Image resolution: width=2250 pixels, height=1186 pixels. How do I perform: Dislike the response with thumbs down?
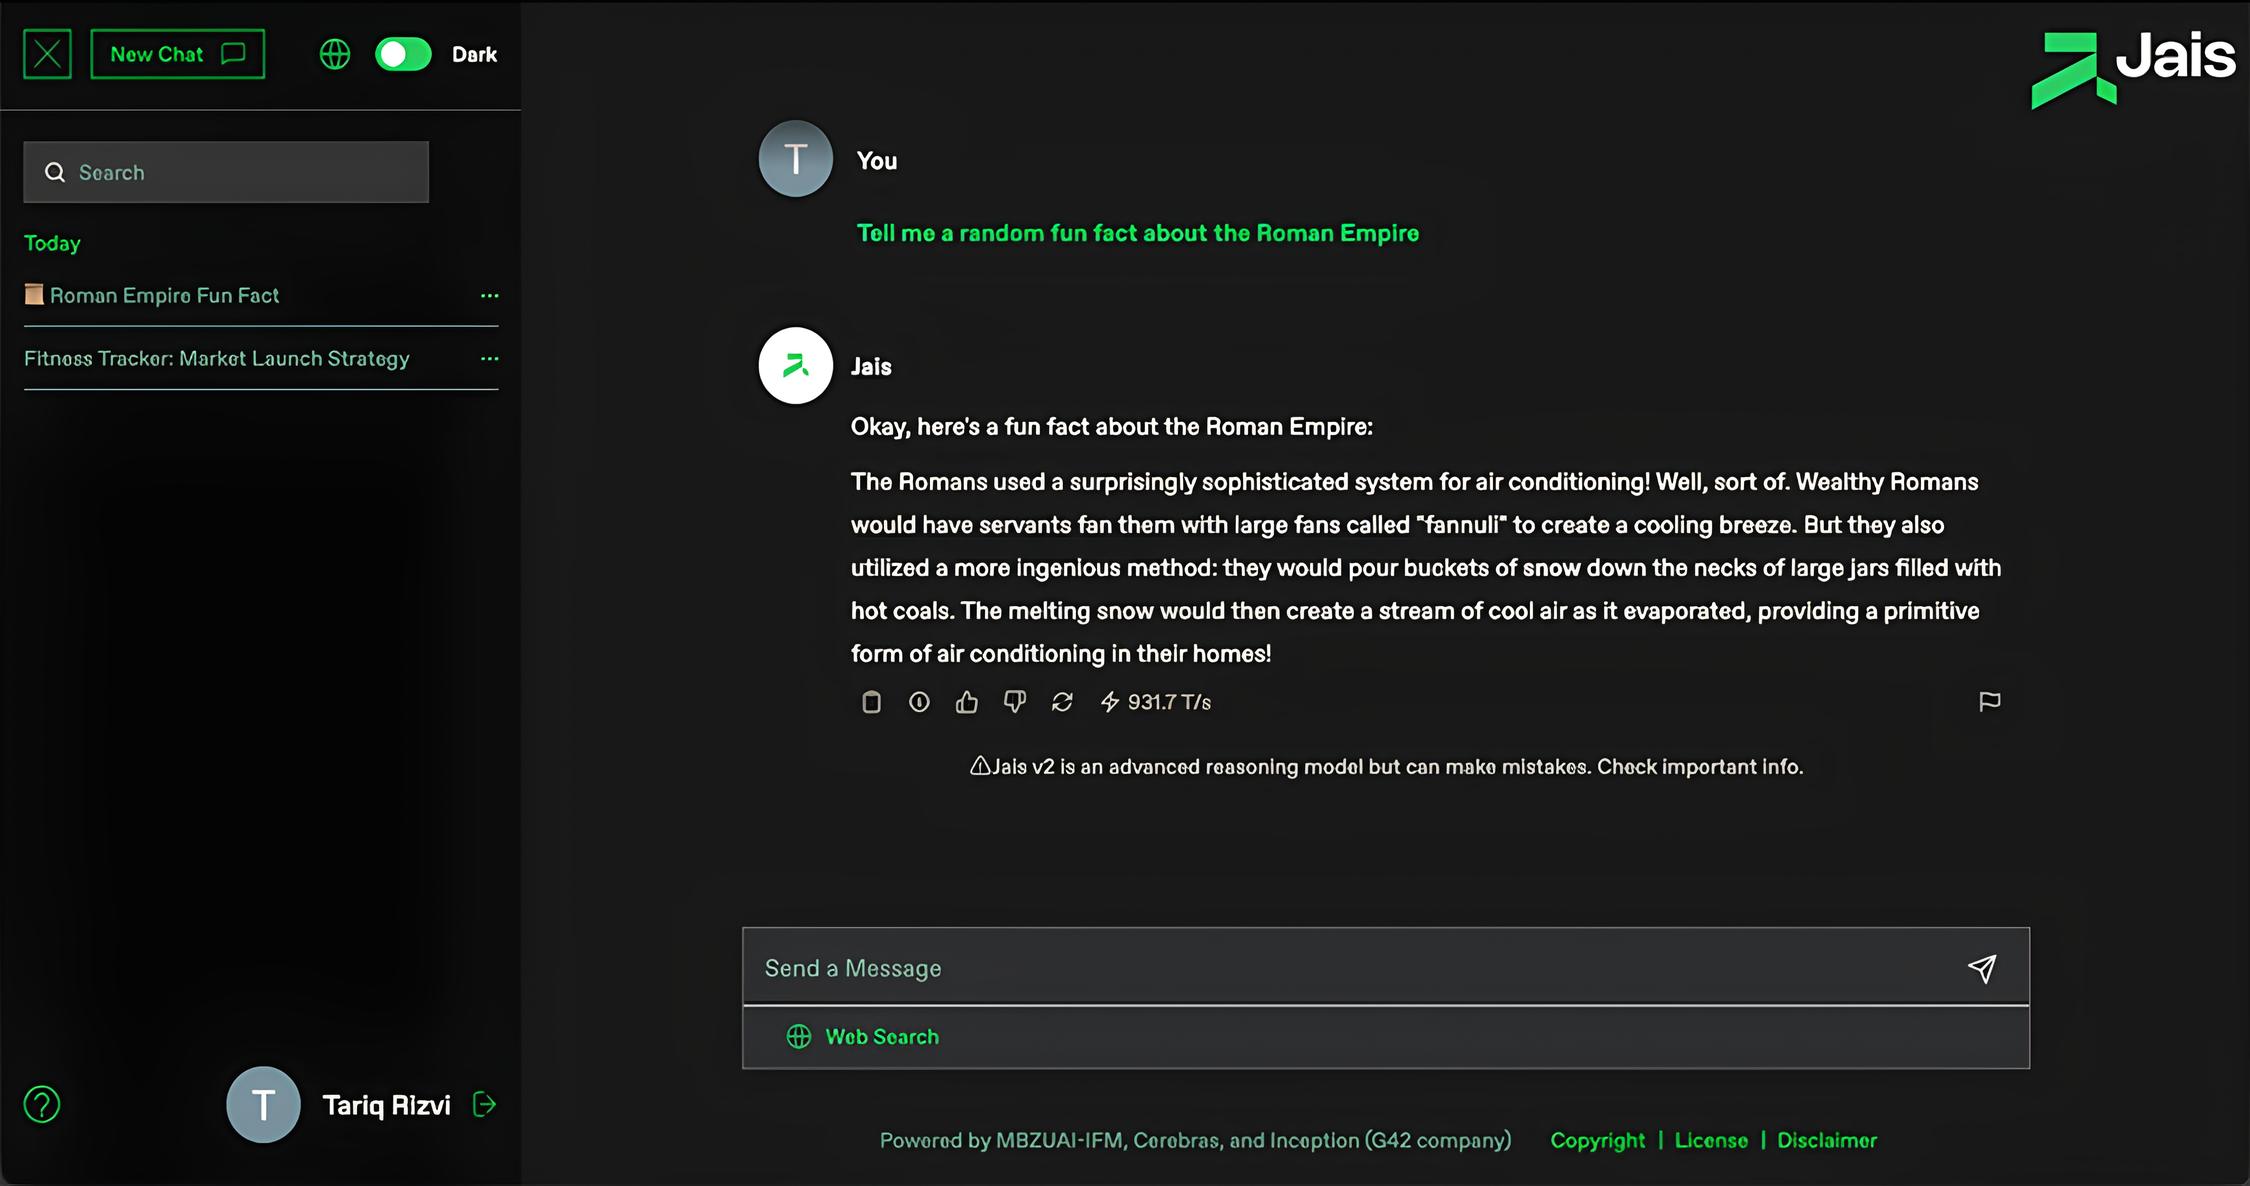pos(1014,702)
